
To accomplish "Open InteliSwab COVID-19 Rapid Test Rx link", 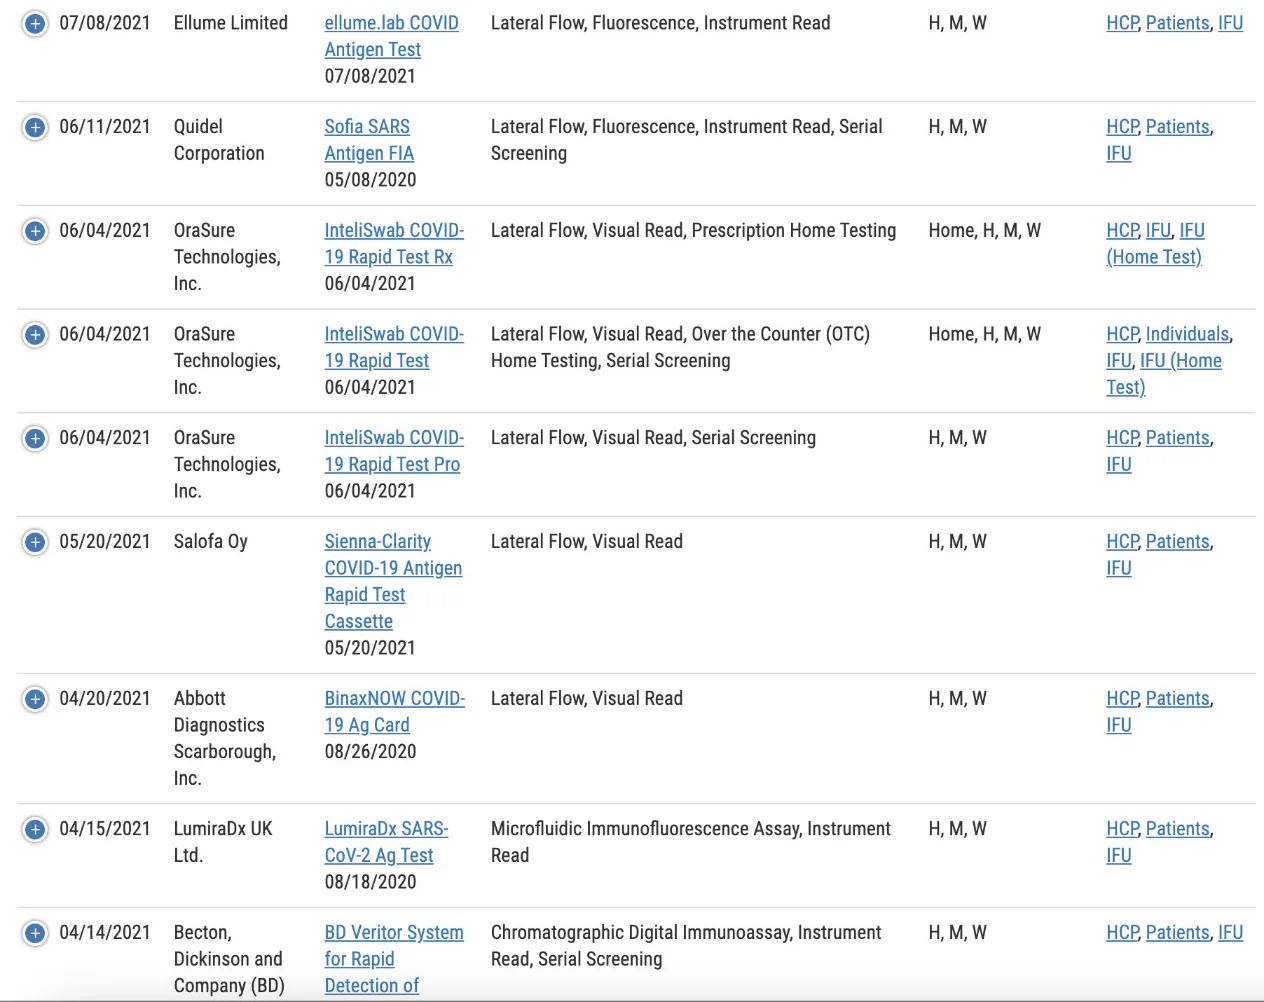I will 394,244.
